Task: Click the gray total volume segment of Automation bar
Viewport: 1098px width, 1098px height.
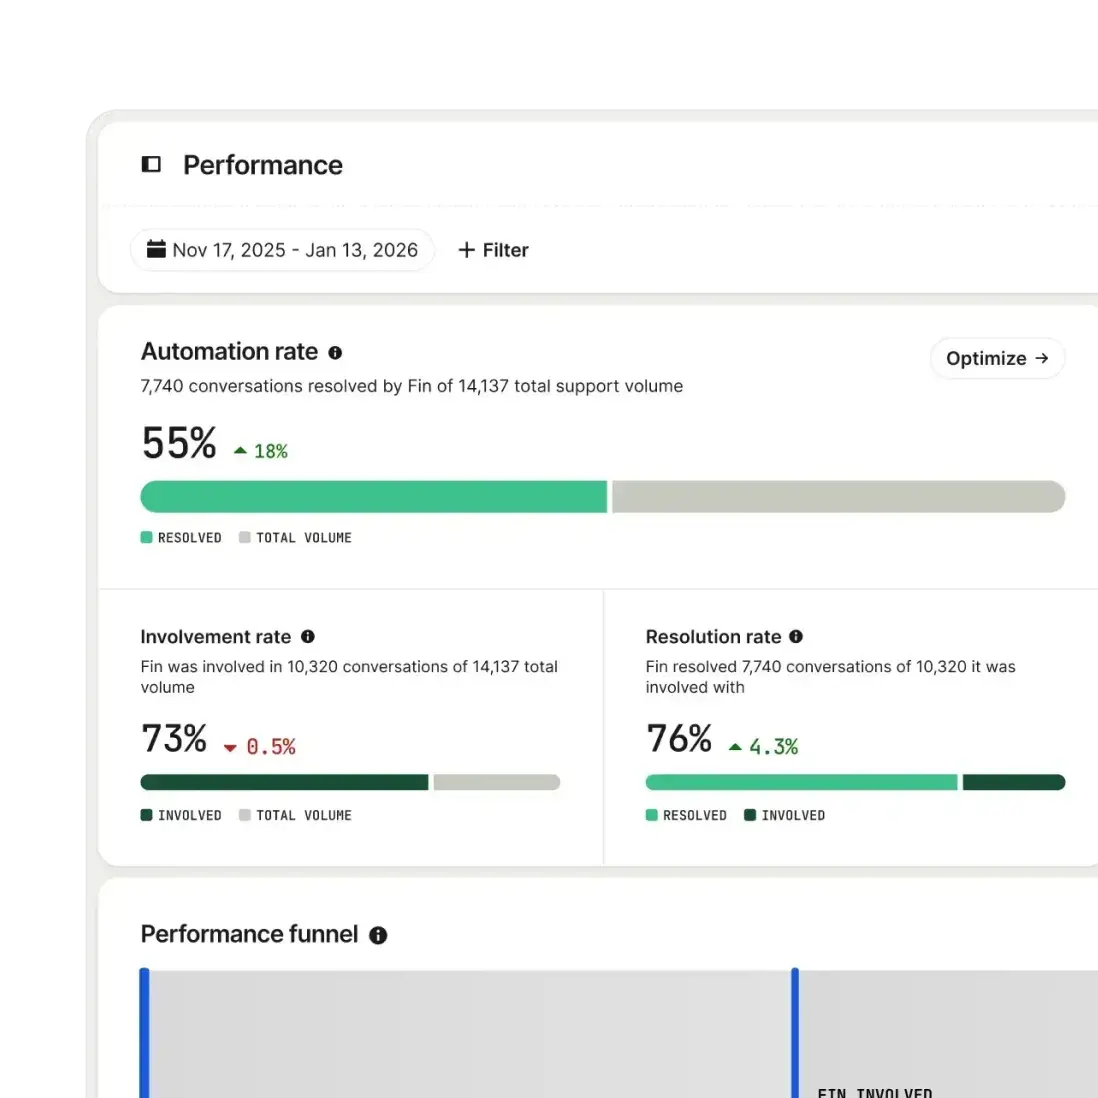Action: tap(839, 496)
